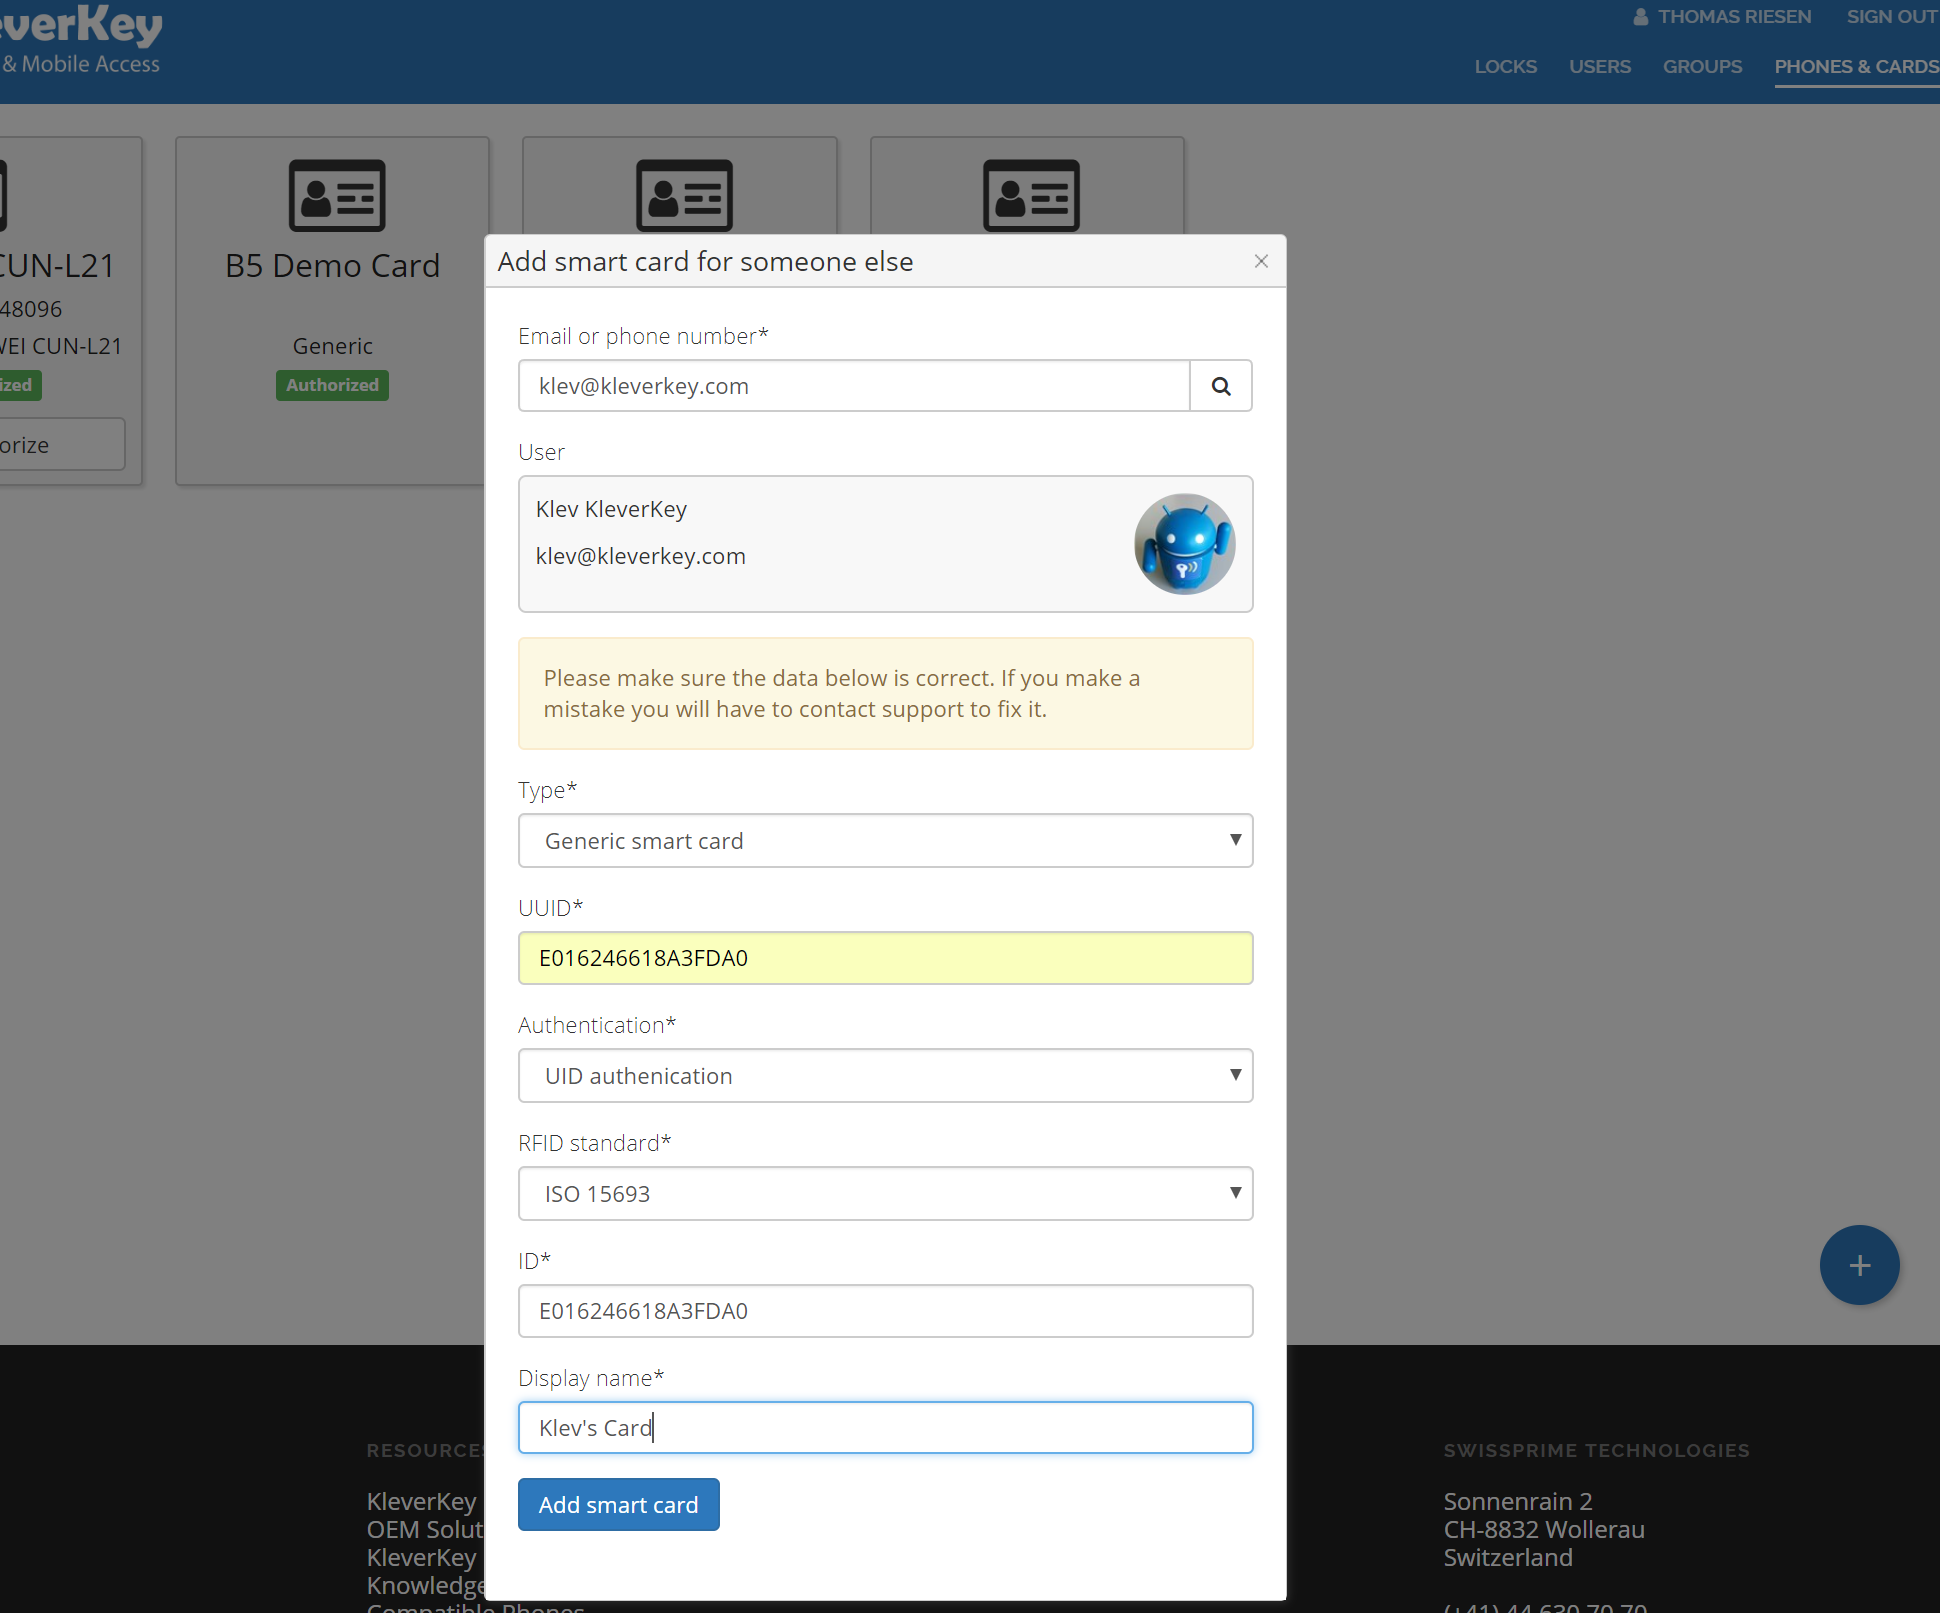Click the B5 Demo Card ID icon
This screenshot has width=1940, height=1613.
pyautogui.click(x=337, y=195)
